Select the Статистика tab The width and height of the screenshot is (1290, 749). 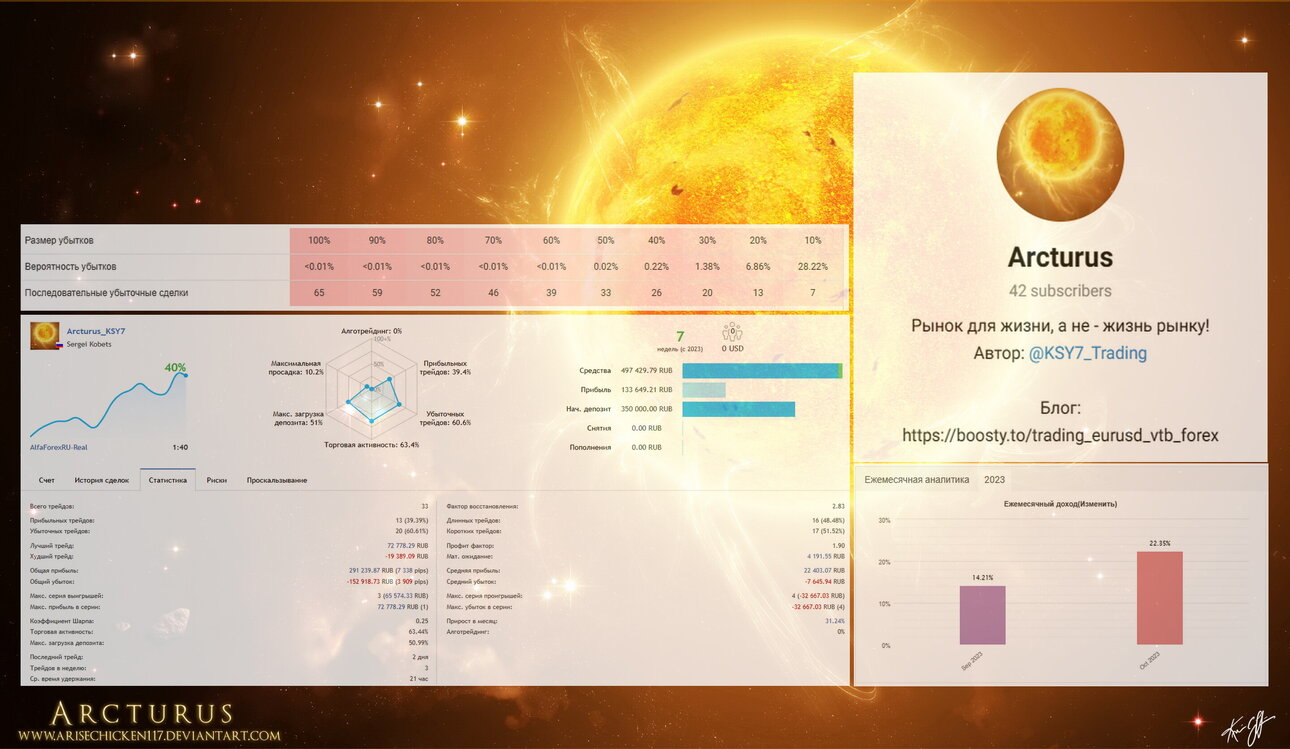tap(168, 480)
